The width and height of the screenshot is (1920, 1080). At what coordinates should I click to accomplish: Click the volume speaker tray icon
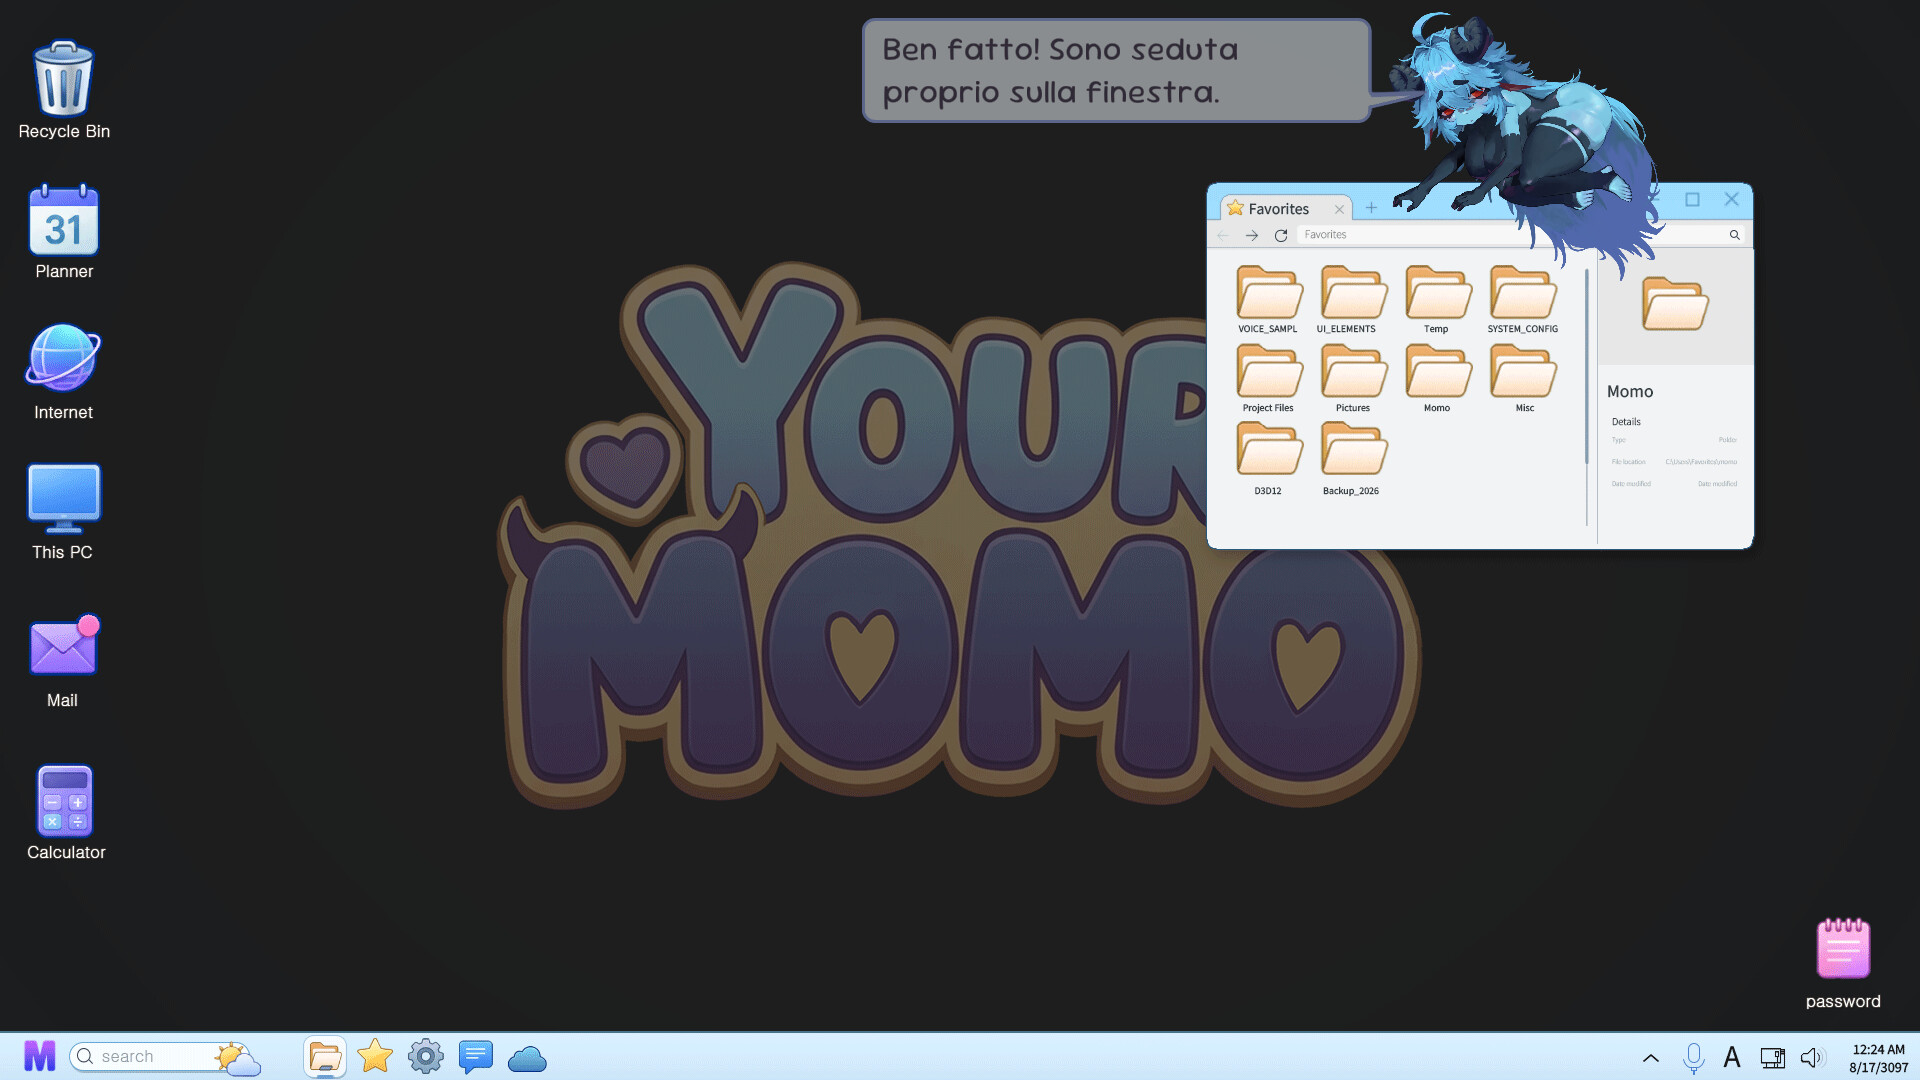[1812, 1057]
